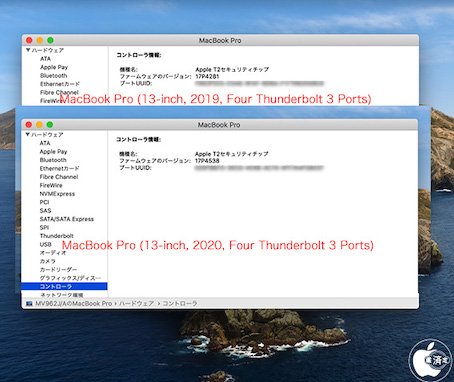
Task: Open カードリーダー entry in the sidebar
Action: (58, 269)
